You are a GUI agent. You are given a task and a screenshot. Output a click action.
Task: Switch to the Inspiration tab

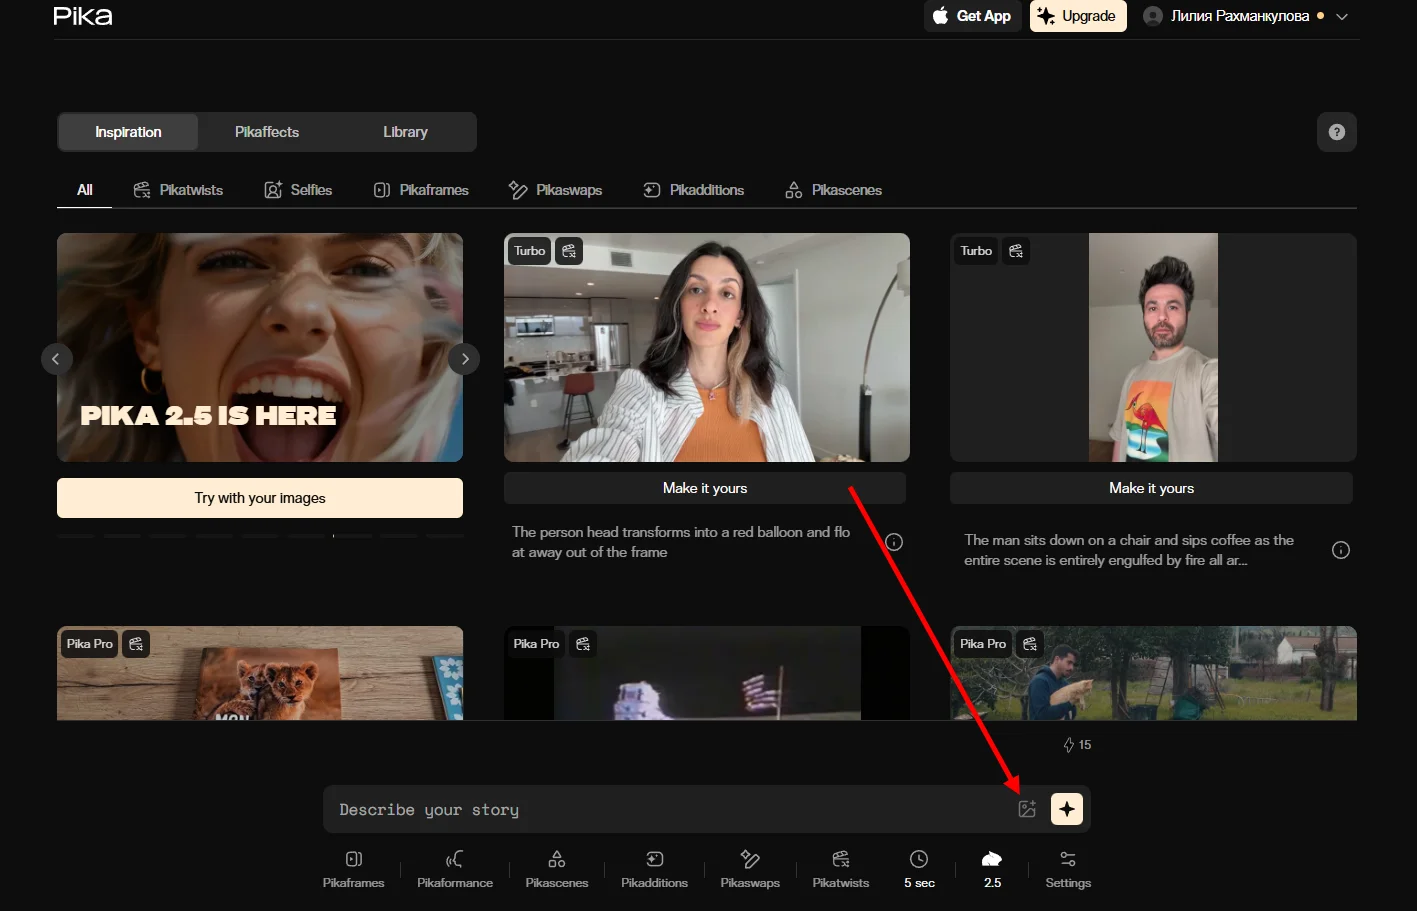pyautogui.click(x=128, y=132)
